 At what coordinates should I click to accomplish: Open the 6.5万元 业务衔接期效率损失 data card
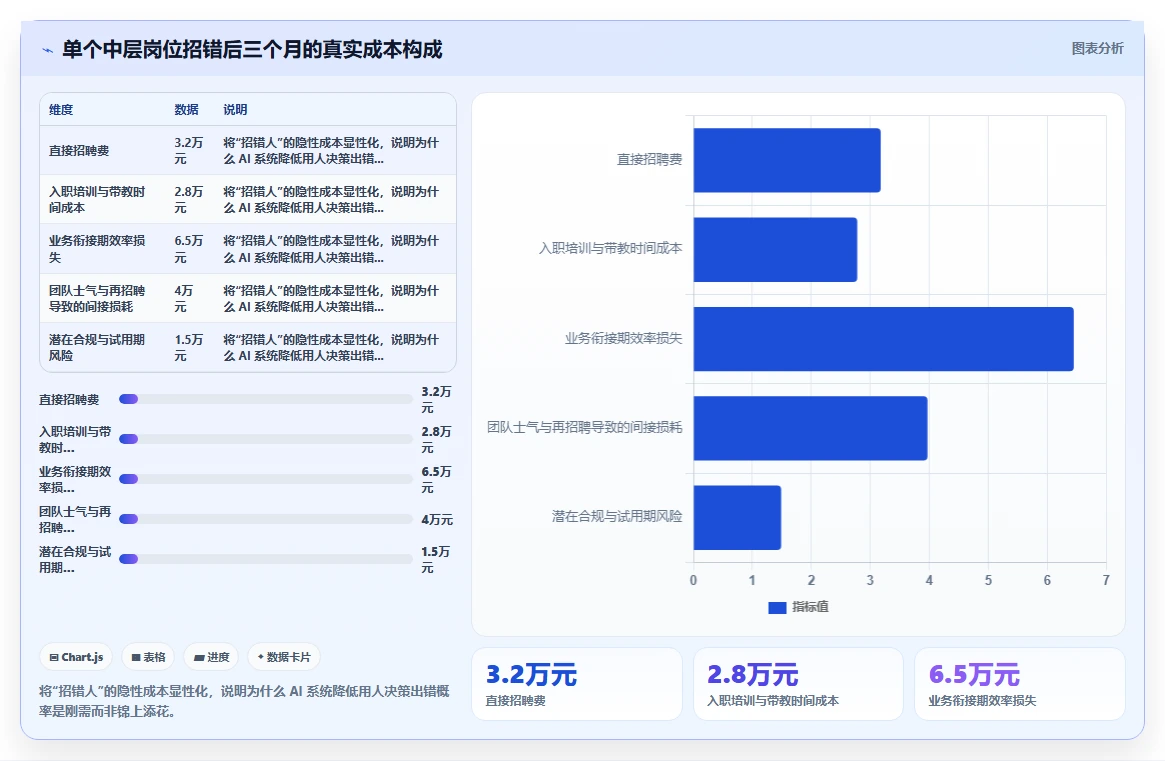click(x=1019, y=684)
